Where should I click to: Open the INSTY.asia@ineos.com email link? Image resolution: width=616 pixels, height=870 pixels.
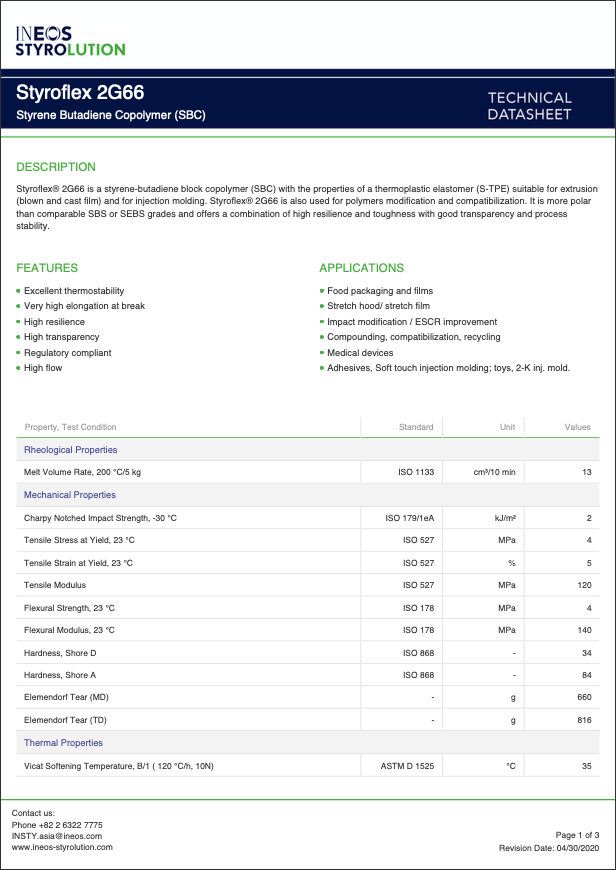57,835
